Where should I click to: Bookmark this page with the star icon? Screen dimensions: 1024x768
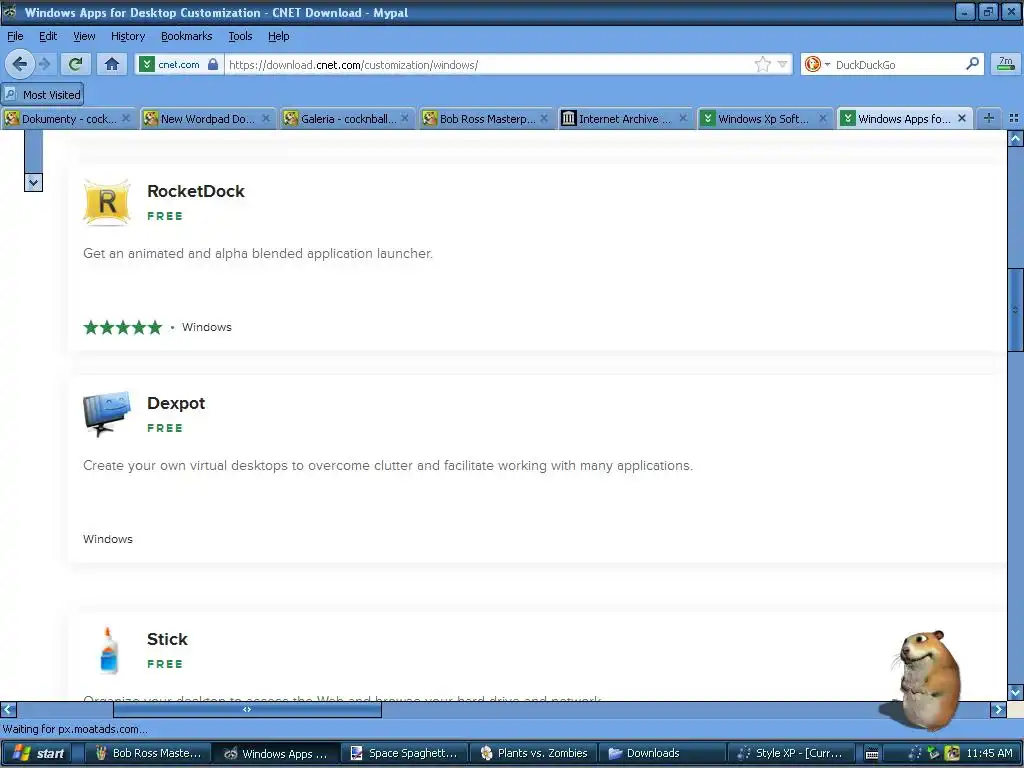pos(762,64)
